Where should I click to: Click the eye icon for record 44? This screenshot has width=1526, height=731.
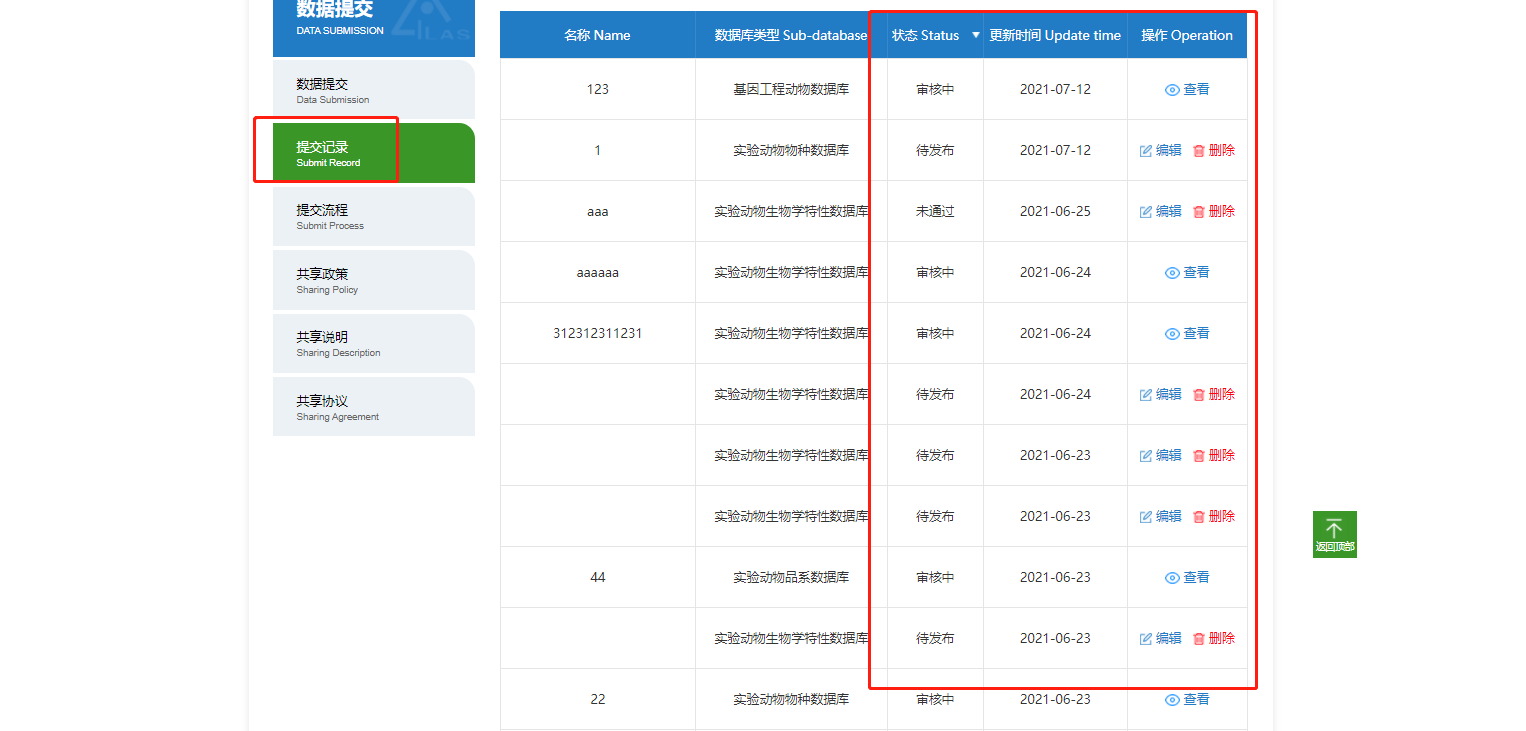click(1172, 578)
